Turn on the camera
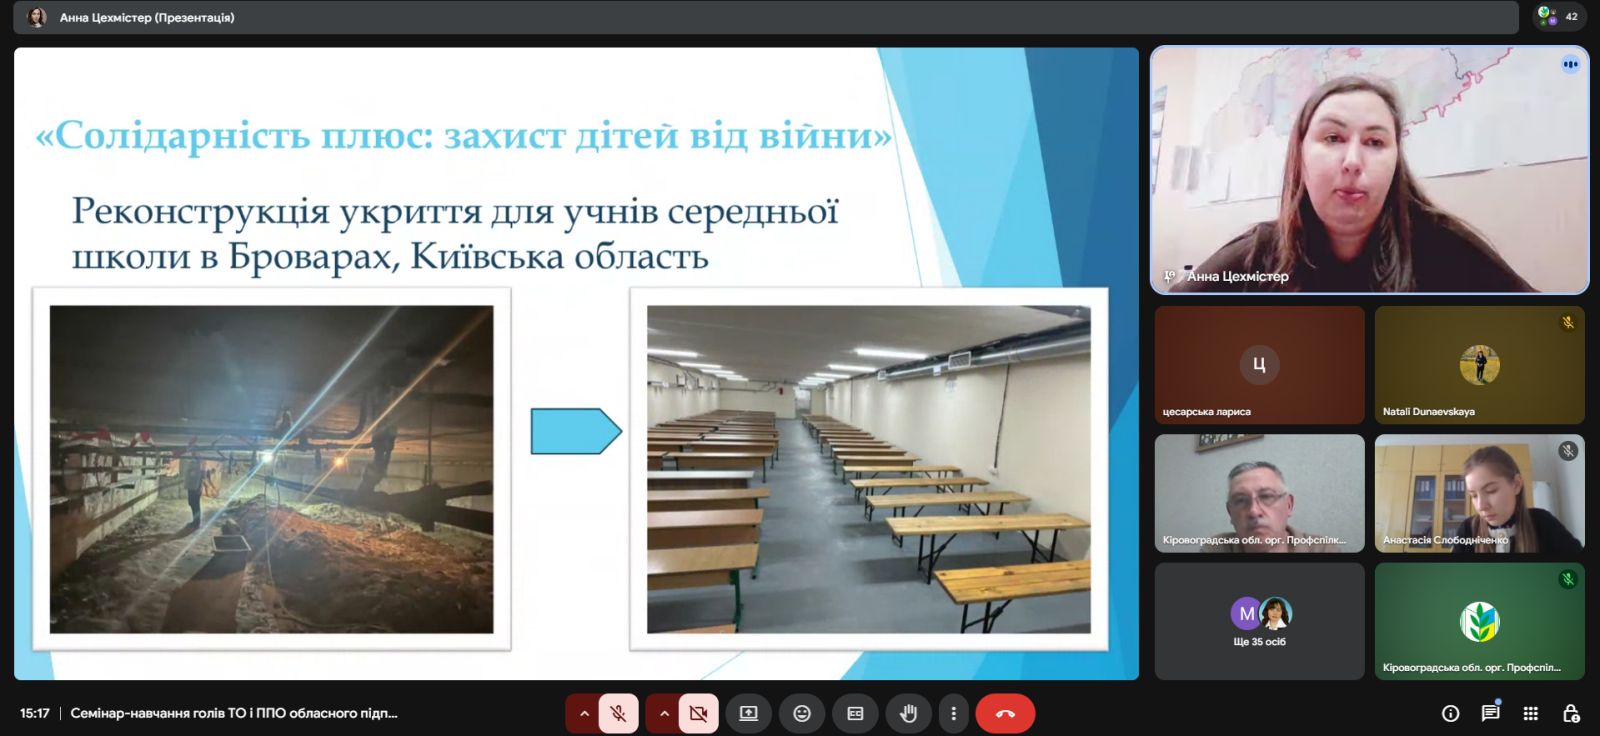Screen dimensions: 1600x736 point(698,713)
